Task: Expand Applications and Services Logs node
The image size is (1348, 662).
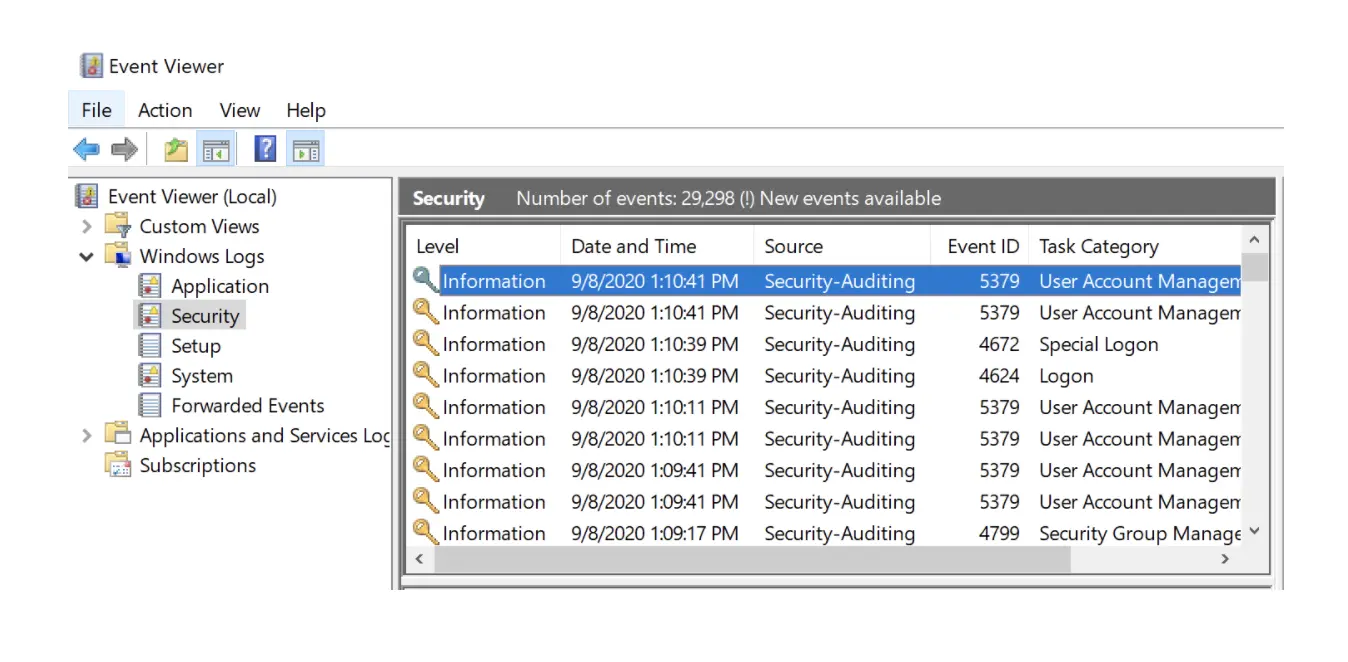Action: [x=87, y=436]
